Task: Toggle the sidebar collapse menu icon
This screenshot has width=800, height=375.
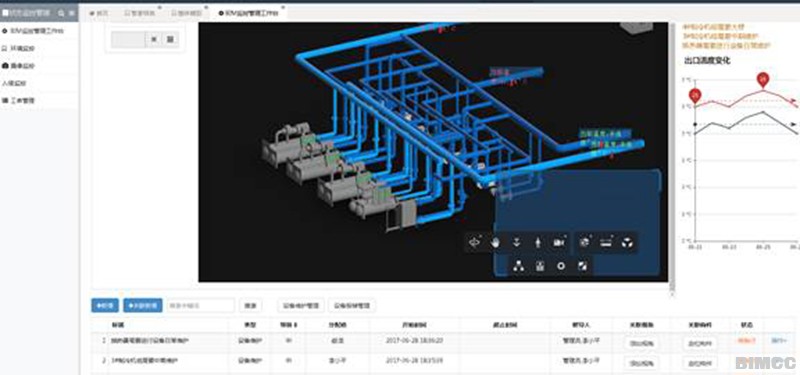Action: pyautogui.click(x=71, y=12)
